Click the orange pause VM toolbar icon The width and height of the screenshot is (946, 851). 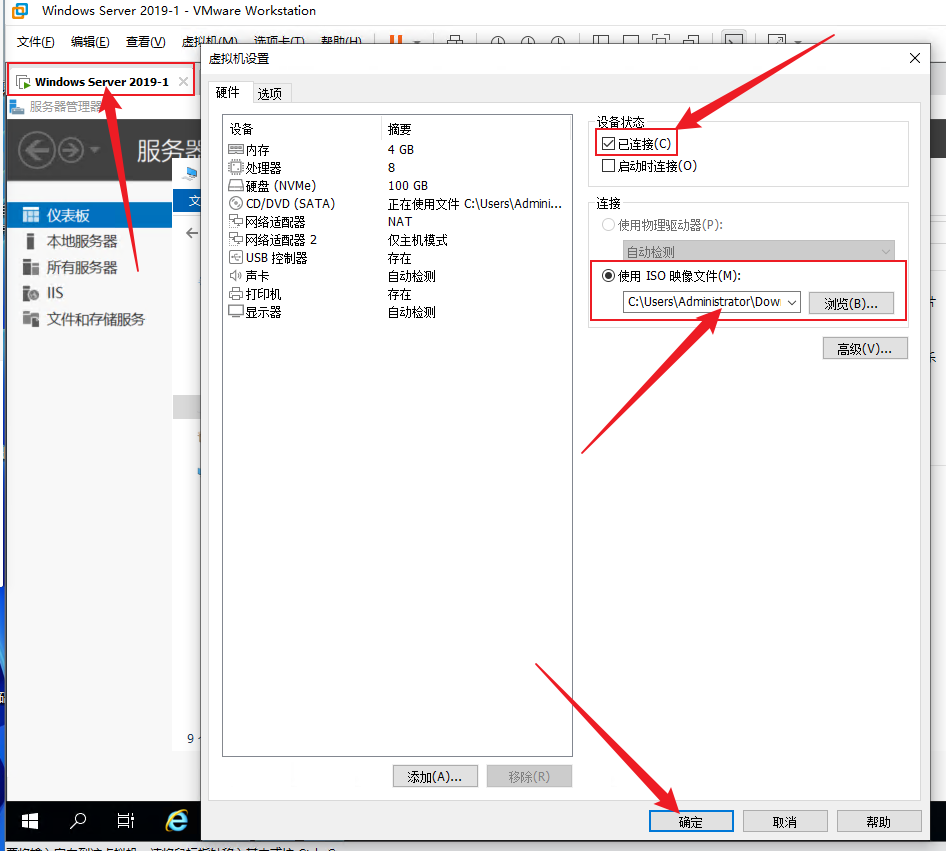click(396, 40)
